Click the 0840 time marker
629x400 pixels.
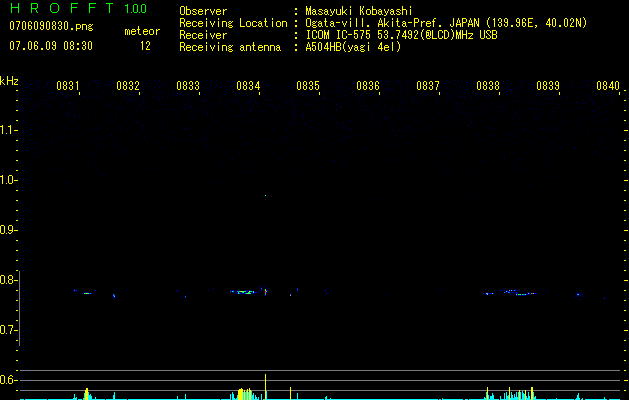pyautogui.click(x=608, y=86)
